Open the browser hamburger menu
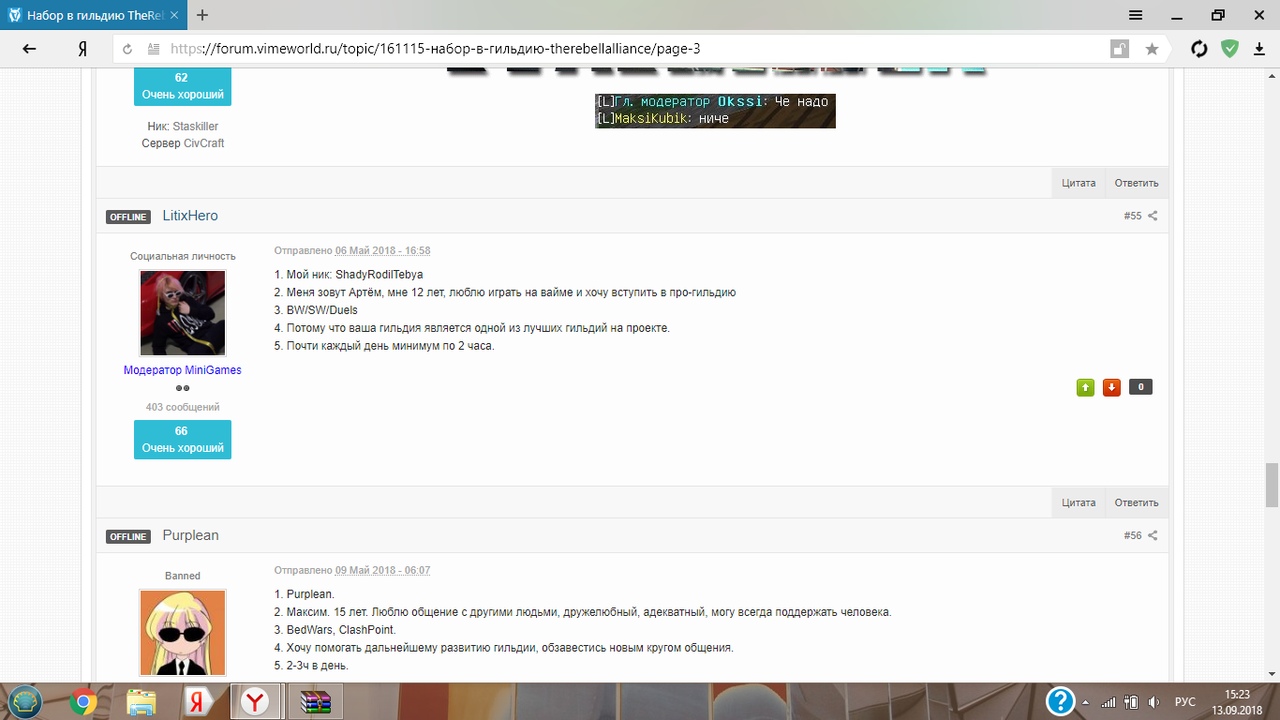This screenshot has height=720, width=1280. click(x=1136, y=15)
